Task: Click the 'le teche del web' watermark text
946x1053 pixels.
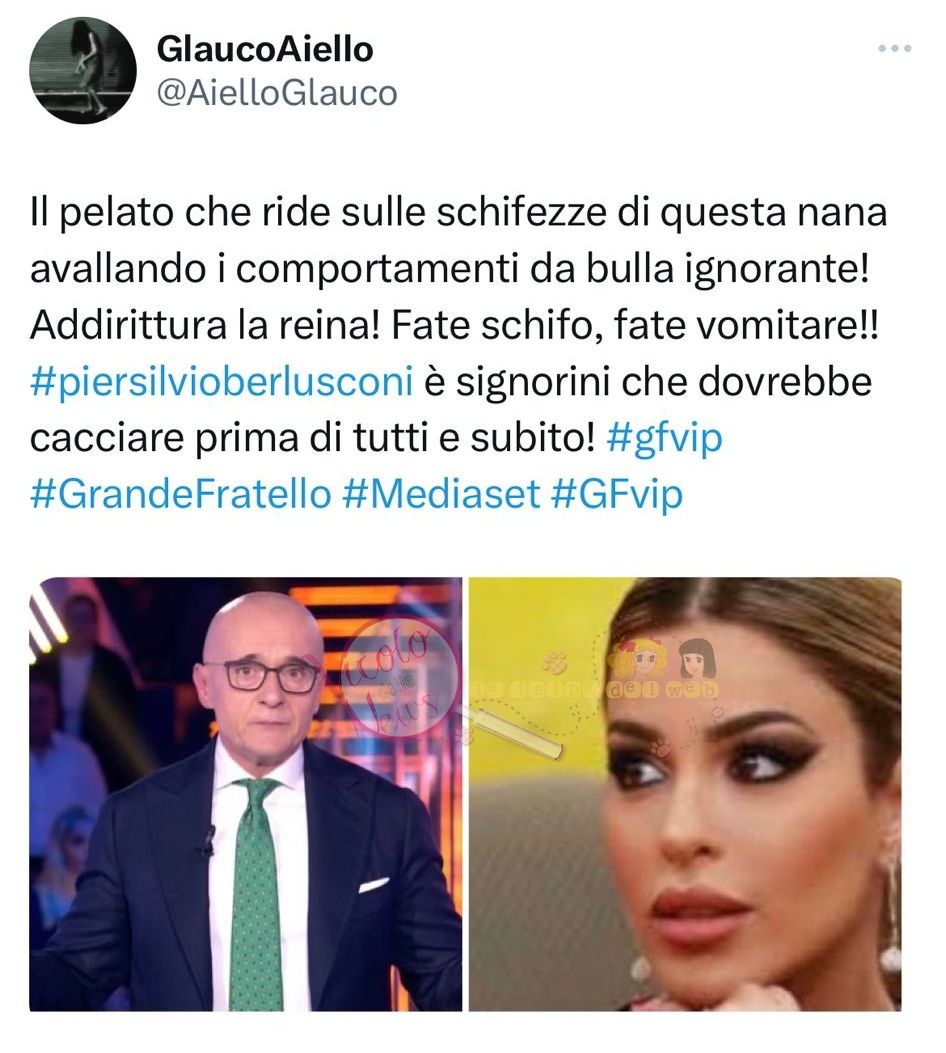Action: click(596, 689)
